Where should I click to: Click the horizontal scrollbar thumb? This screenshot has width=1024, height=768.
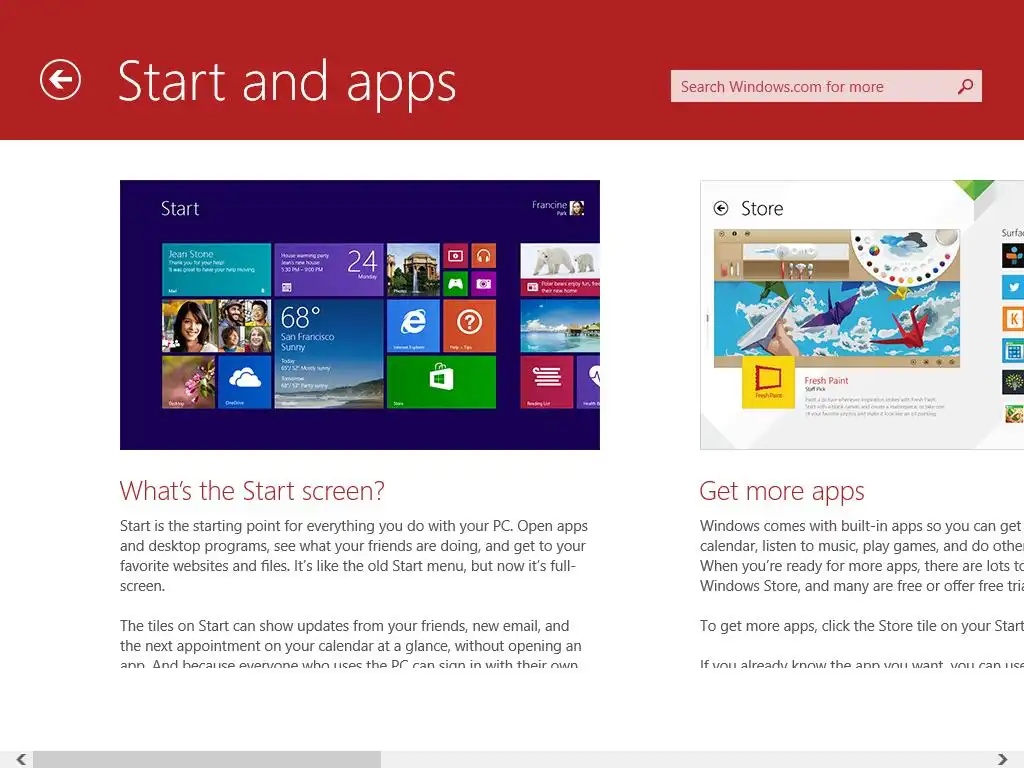(x=207, y=759)
